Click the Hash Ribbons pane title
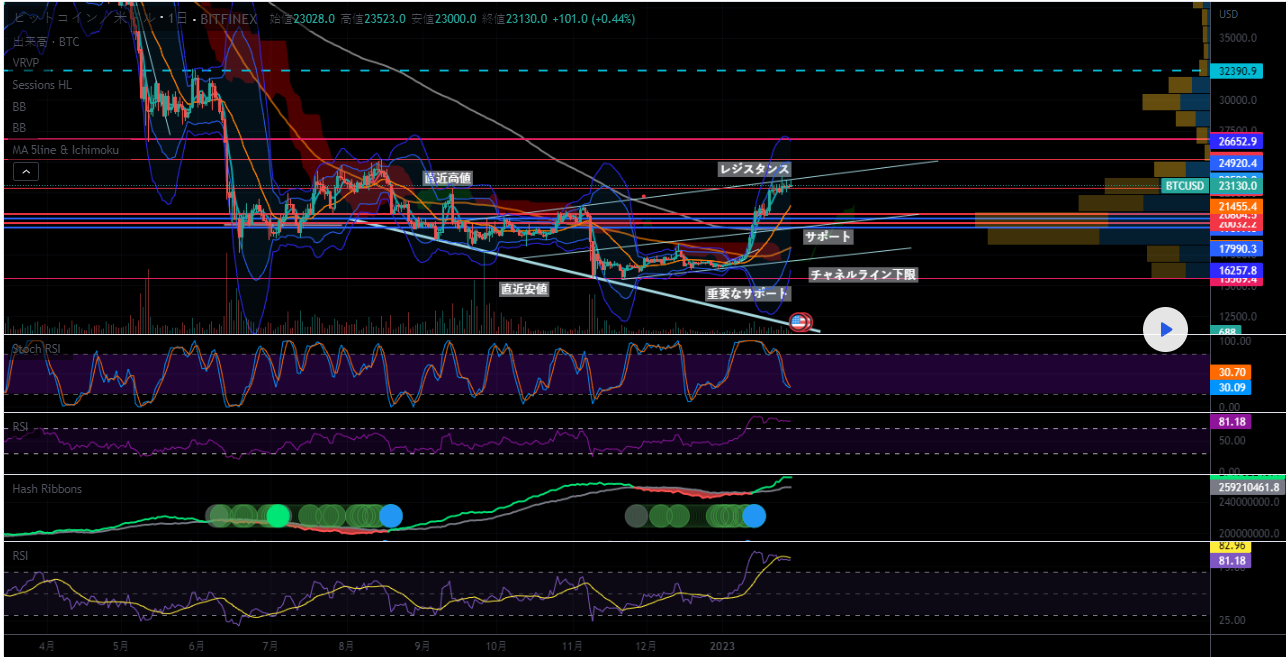The image size is (1286, 657). click(x=47, y=489)
